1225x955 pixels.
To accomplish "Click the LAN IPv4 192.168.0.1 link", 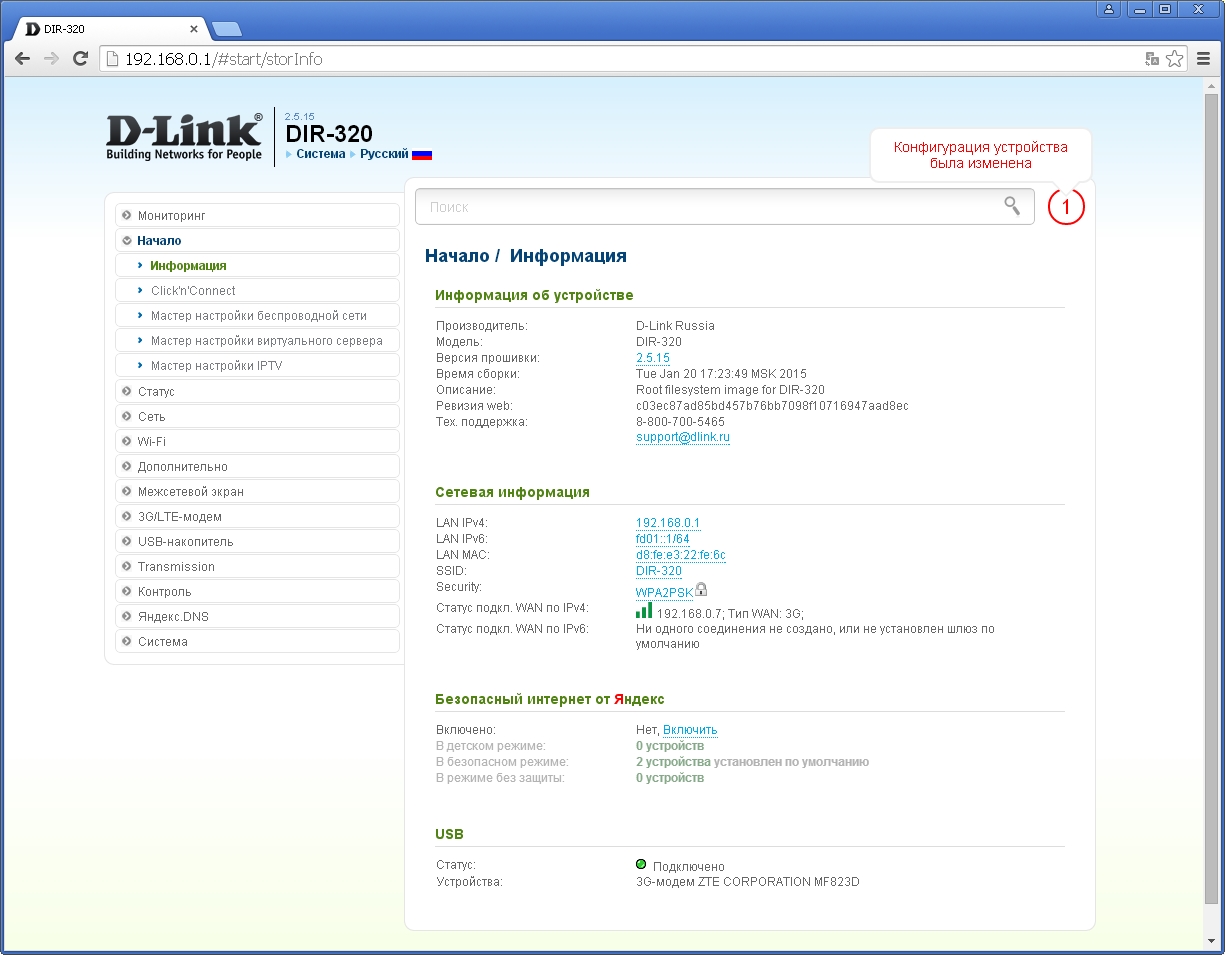I will 668,522.
